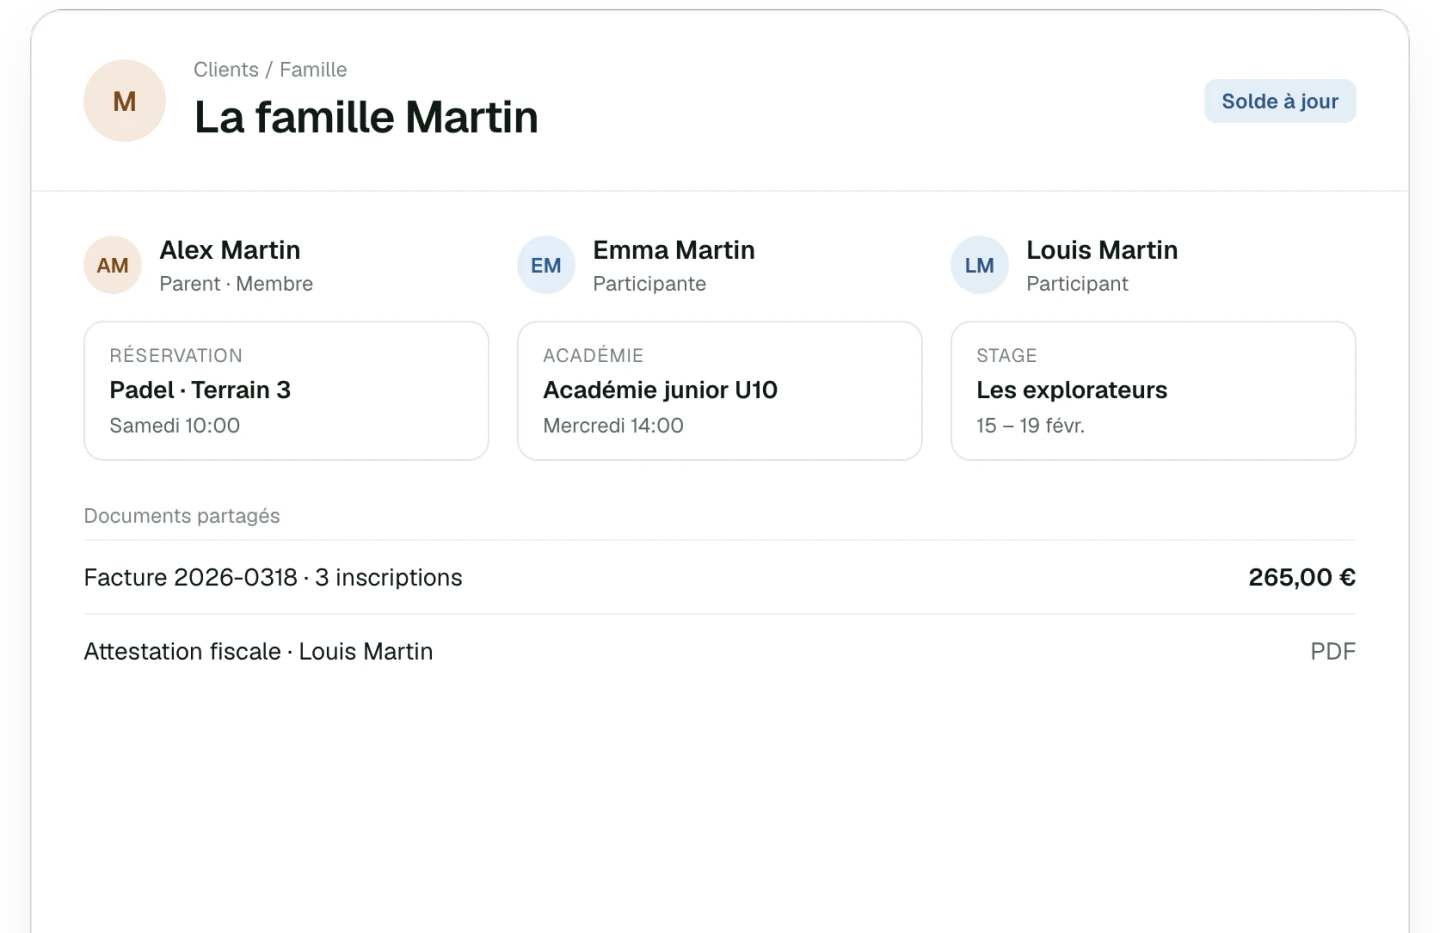Click the 'Mercredi 14:00' schedule text
The width and height of the screenshot is (1440, 933).
click(613, 426)
